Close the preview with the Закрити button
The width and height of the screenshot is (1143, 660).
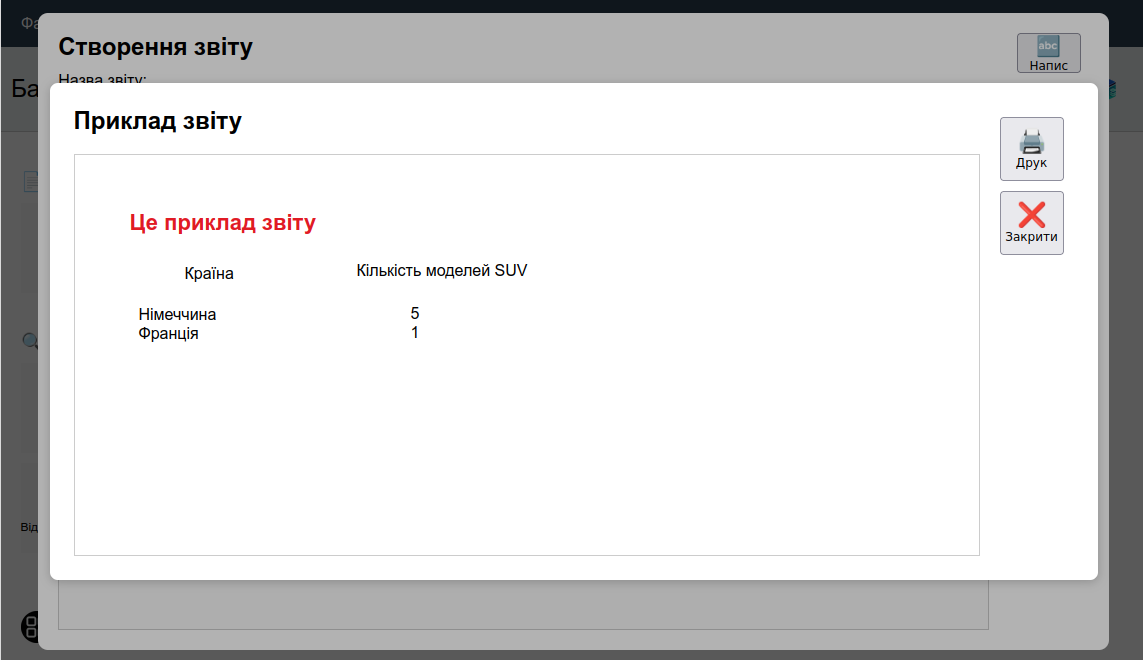pyautogui.click(x=1031, y=223)
